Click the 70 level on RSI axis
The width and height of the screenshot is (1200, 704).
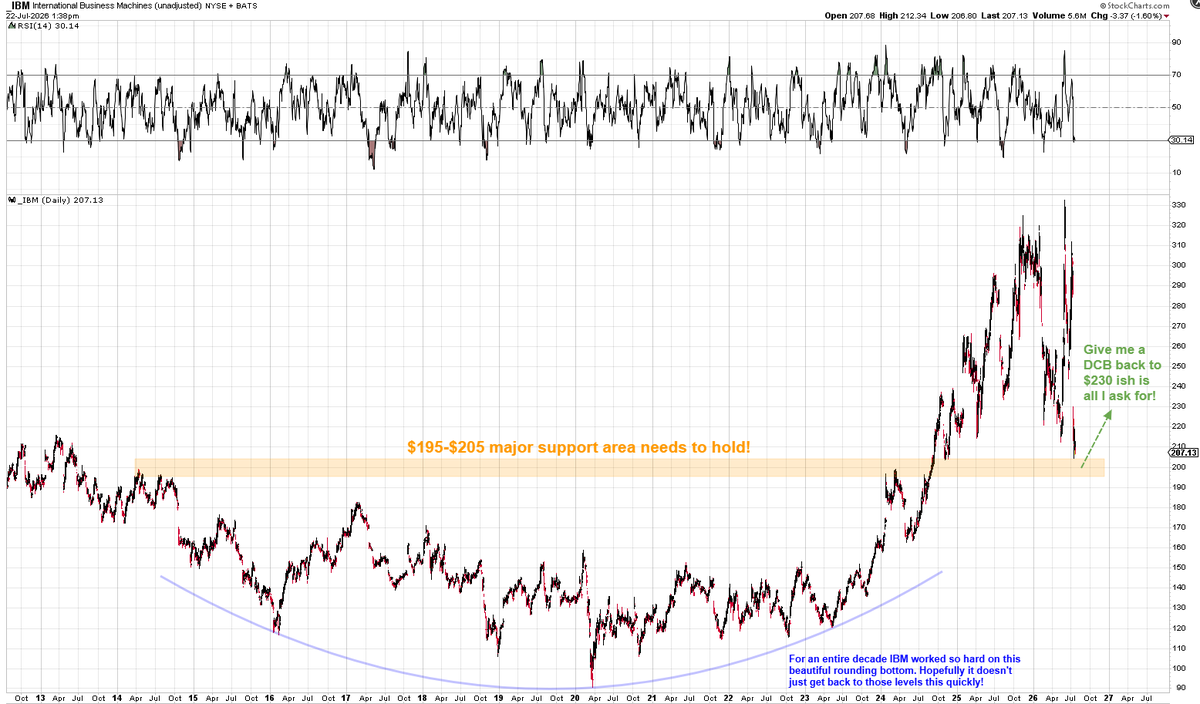click(x=1176, y=75)
